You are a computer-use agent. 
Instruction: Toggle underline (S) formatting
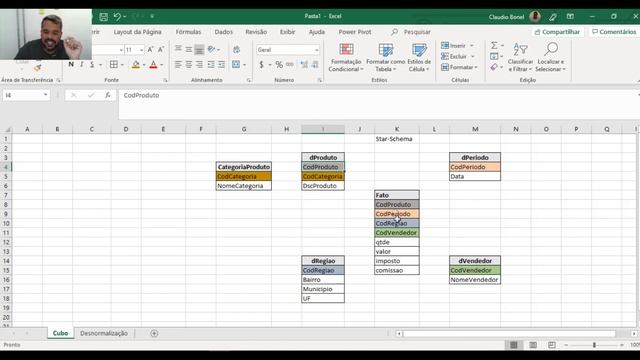[x=92, y=64]
